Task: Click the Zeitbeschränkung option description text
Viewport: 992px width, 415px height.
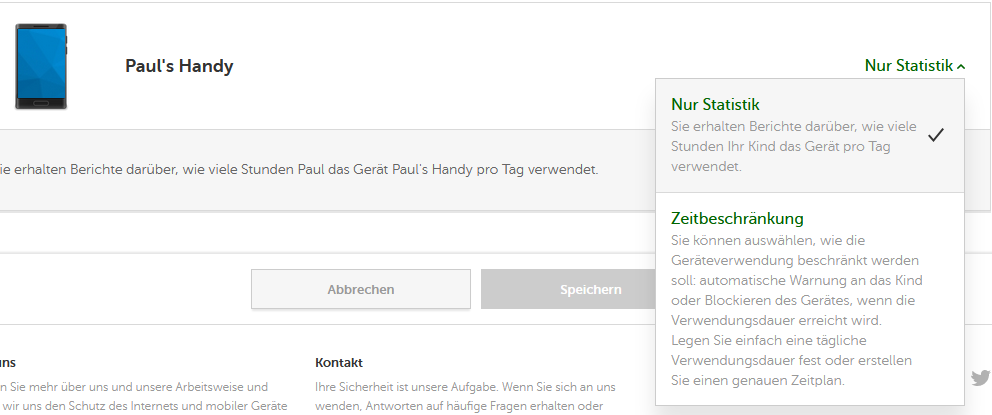Action: coord(795,310)
